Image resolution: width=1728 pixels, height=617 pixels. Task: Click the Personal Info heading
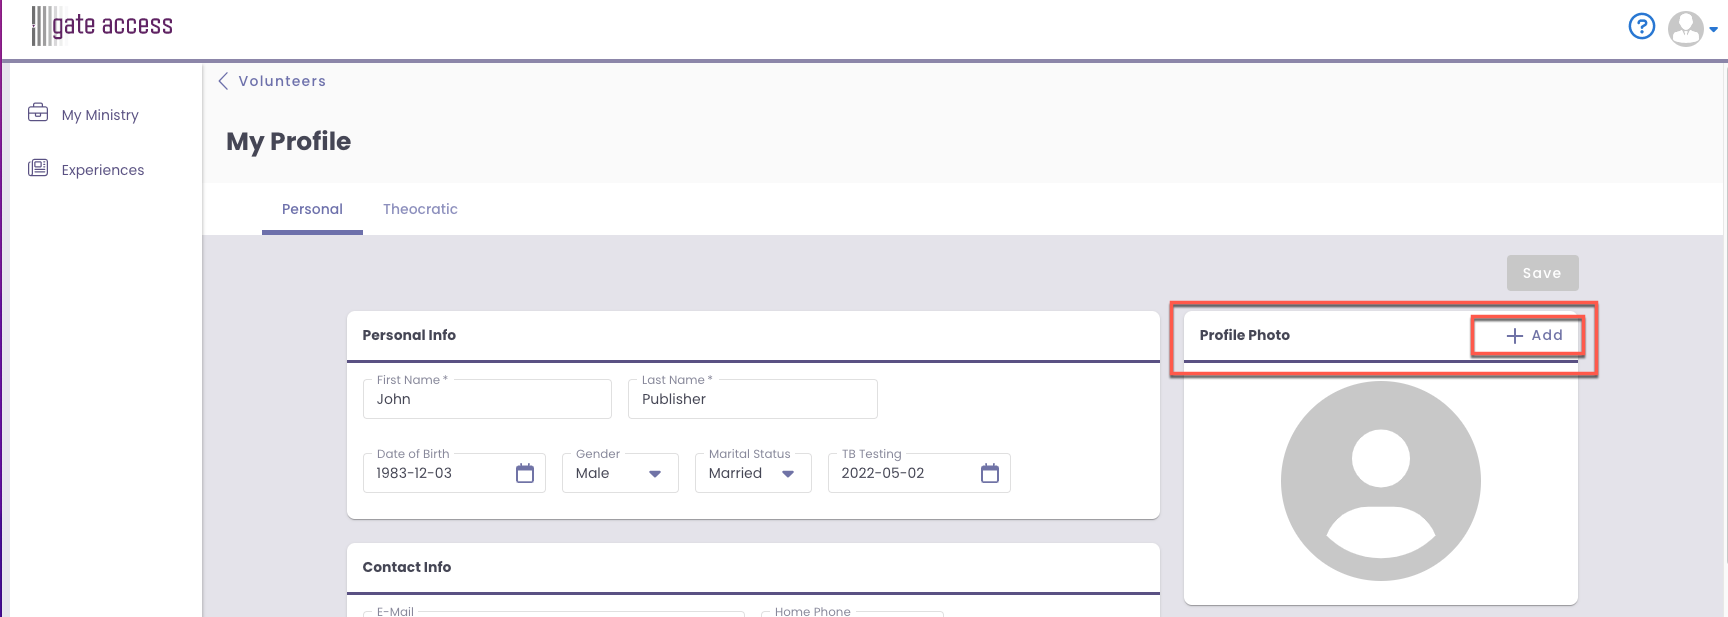(409, 335)
